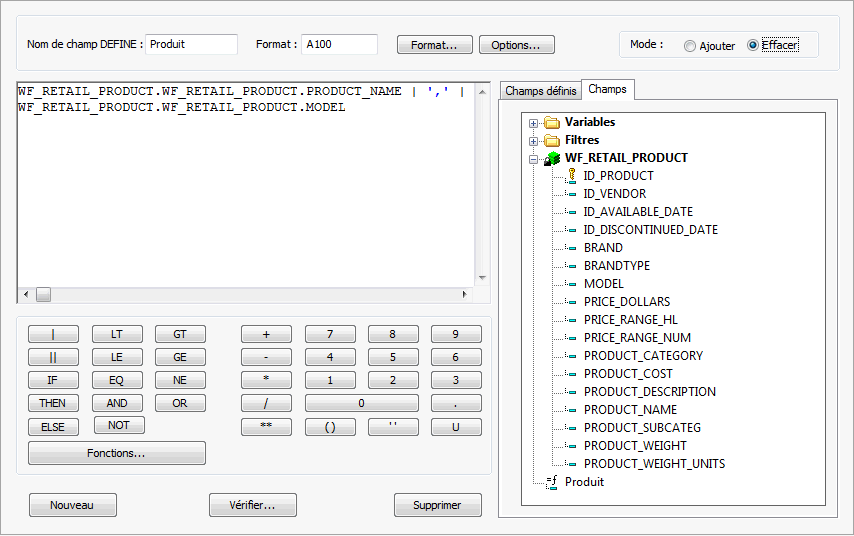This screenshot has width=854, height=536.
Task: Click the define-function icon beside Produit
Action: click(x=552, y=482)
